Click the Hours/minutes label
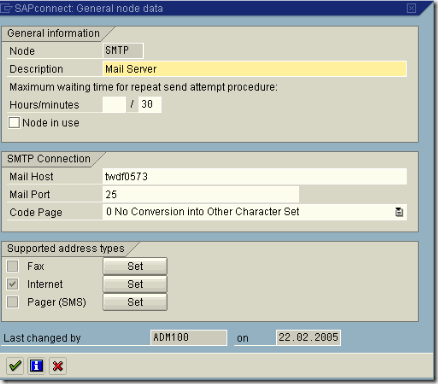This screenshot has height=384, width=438. click(x=44, y=105)
